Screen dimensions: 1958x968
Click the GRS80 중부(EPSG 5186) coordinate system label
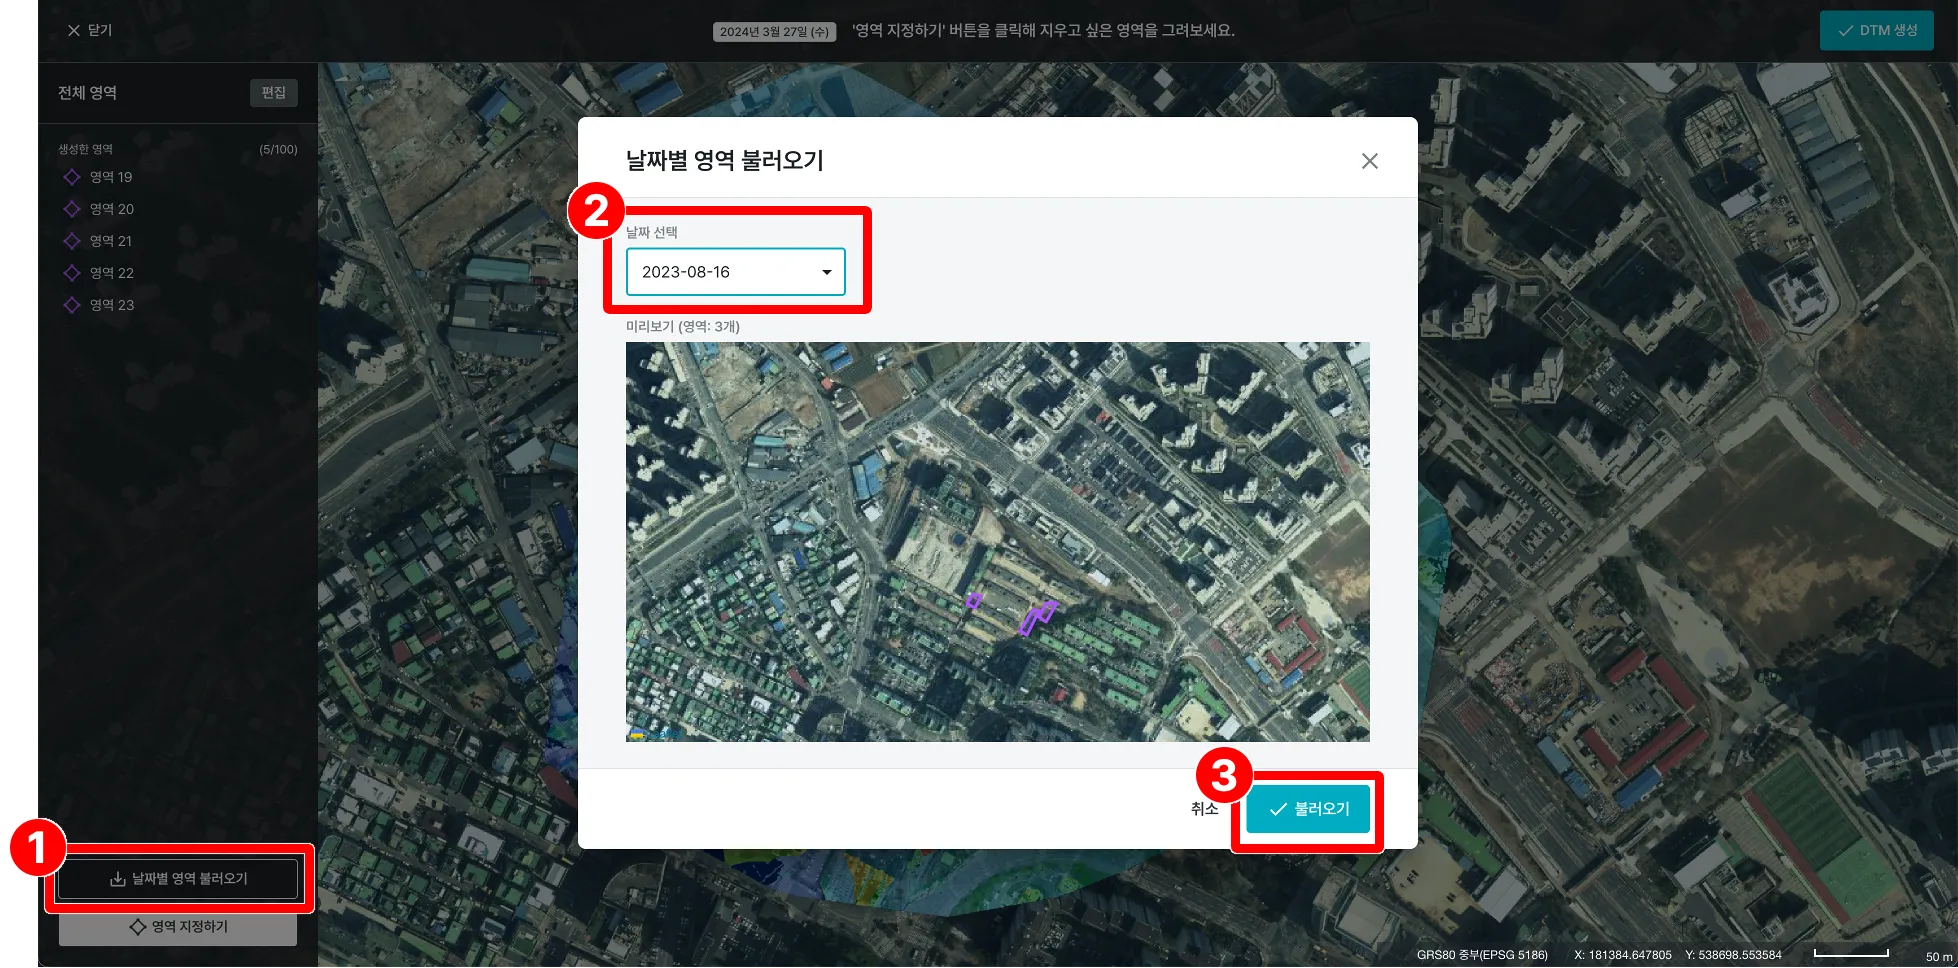[1482, 955]
